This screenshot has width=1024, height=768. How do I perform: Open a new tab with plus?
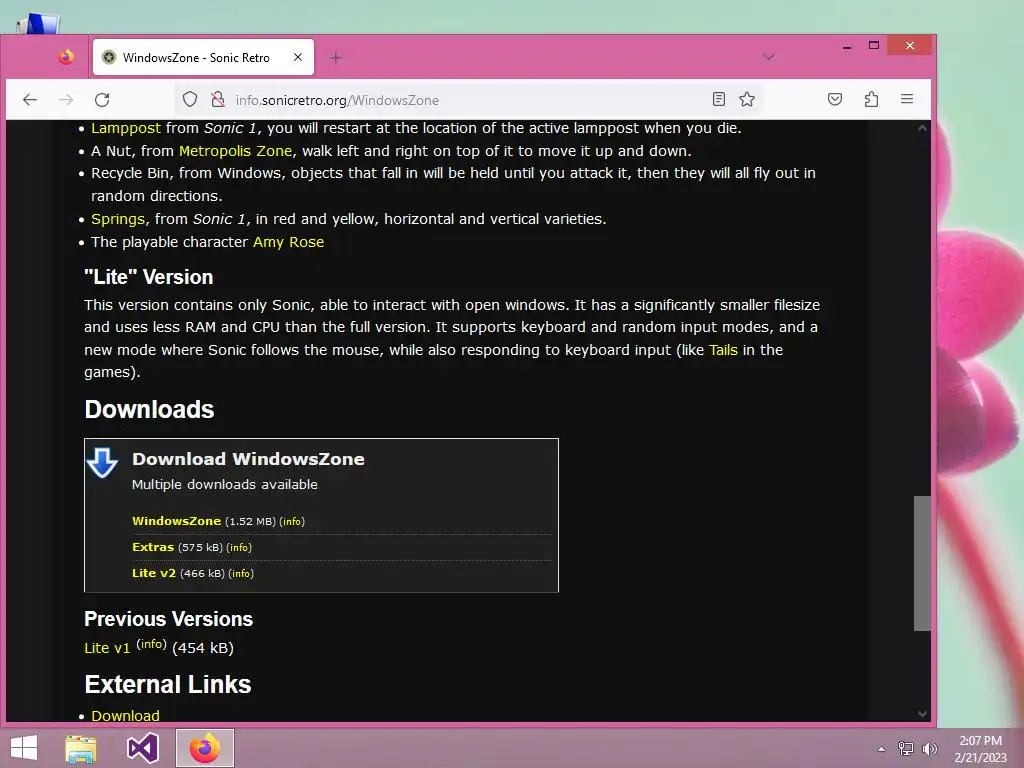coord(336,58)
